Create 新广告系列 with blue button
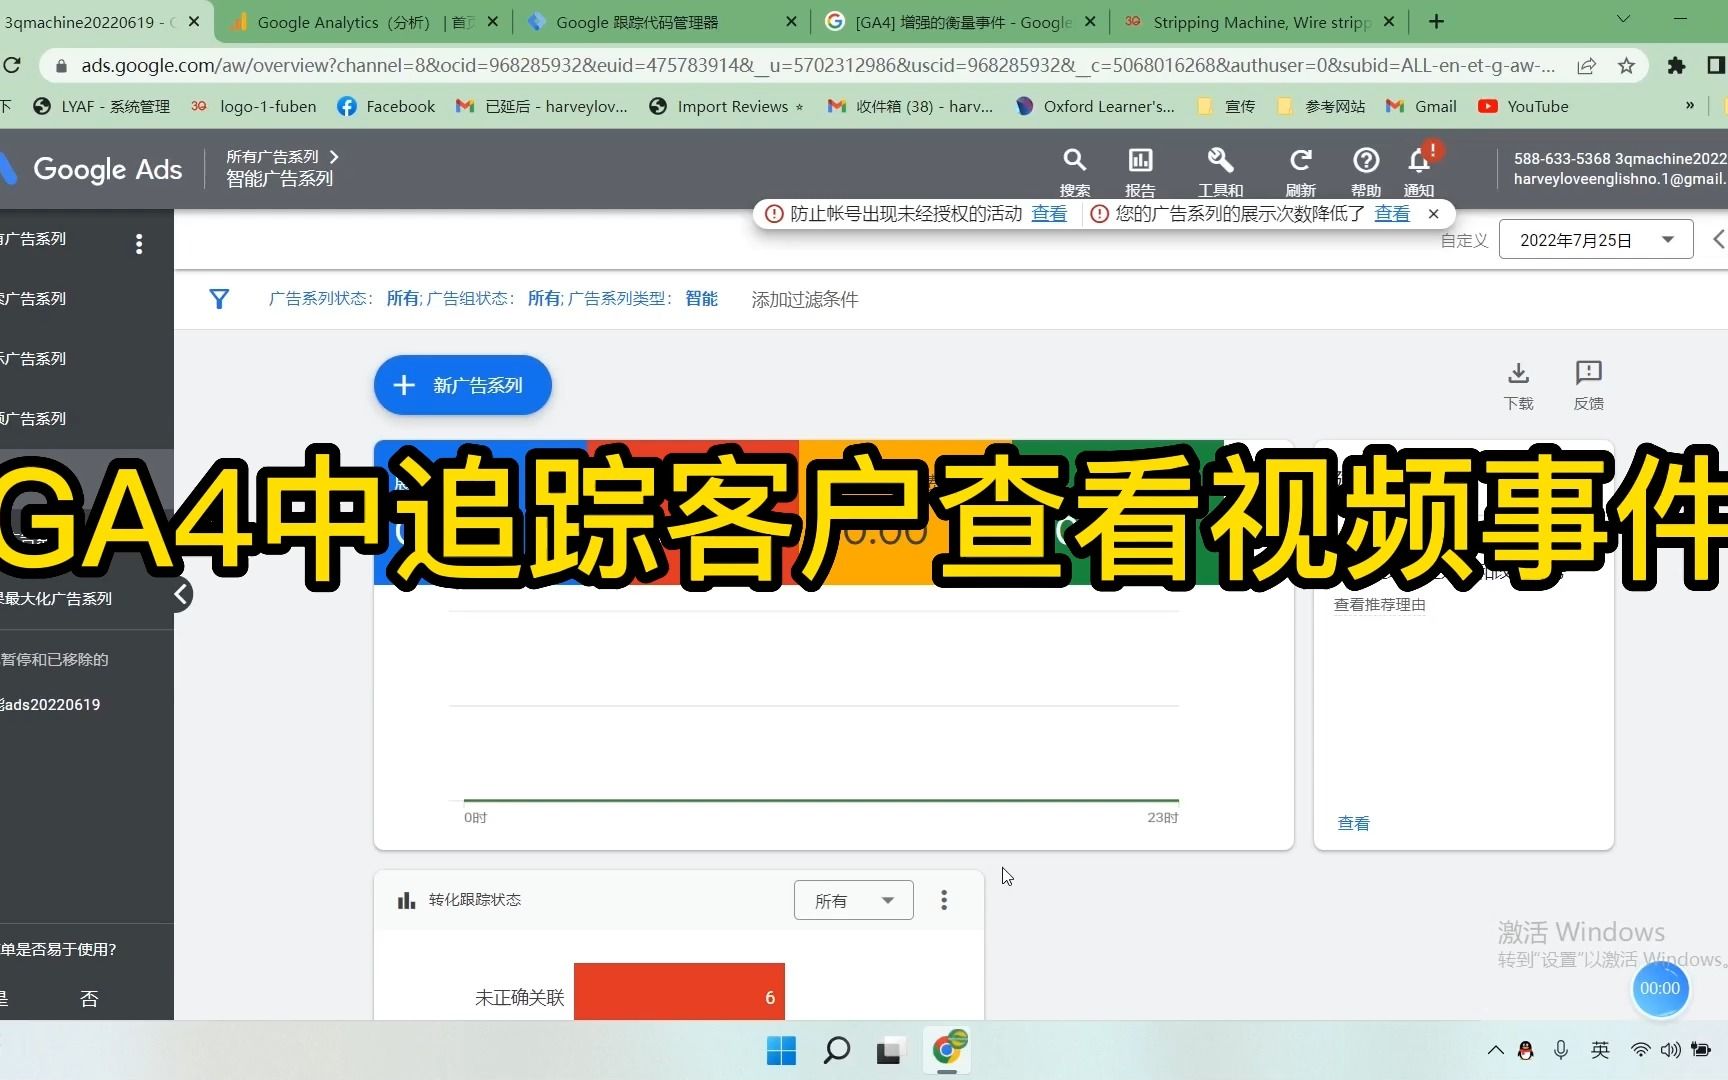Image resolution: width=1728 pixels, height=1080 pixels. [463, 385]
